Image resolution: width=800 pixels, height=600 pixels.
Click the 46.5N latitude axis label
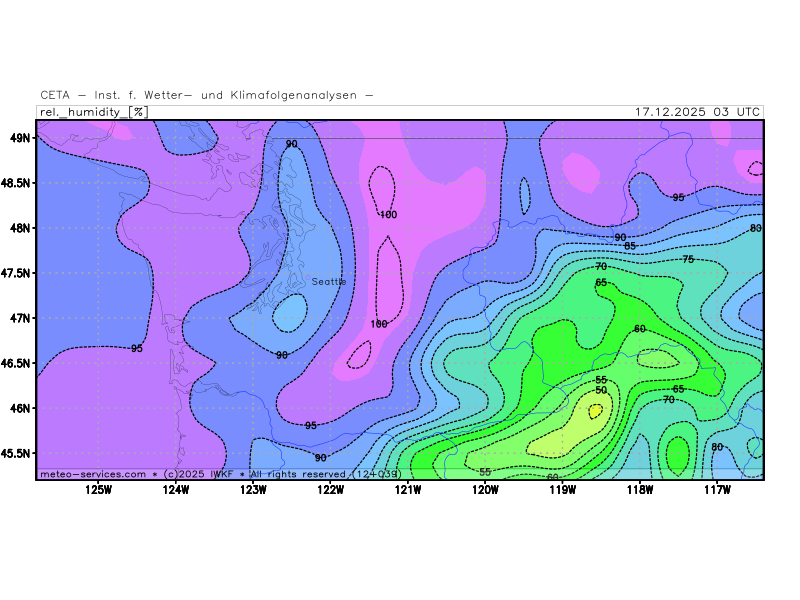pos(15,363)
